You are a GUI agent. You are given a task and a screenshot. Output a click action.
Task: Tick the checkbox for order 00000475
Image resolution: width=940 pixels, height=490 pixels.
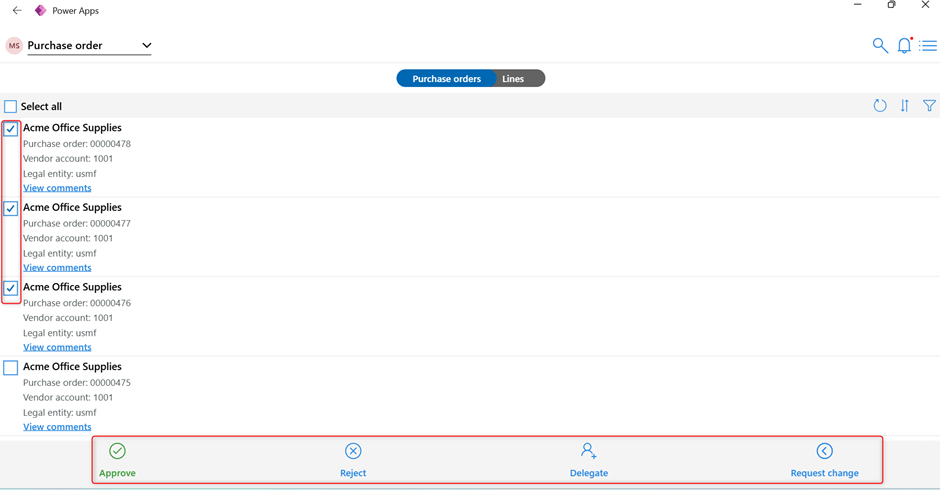pos(11,368)
